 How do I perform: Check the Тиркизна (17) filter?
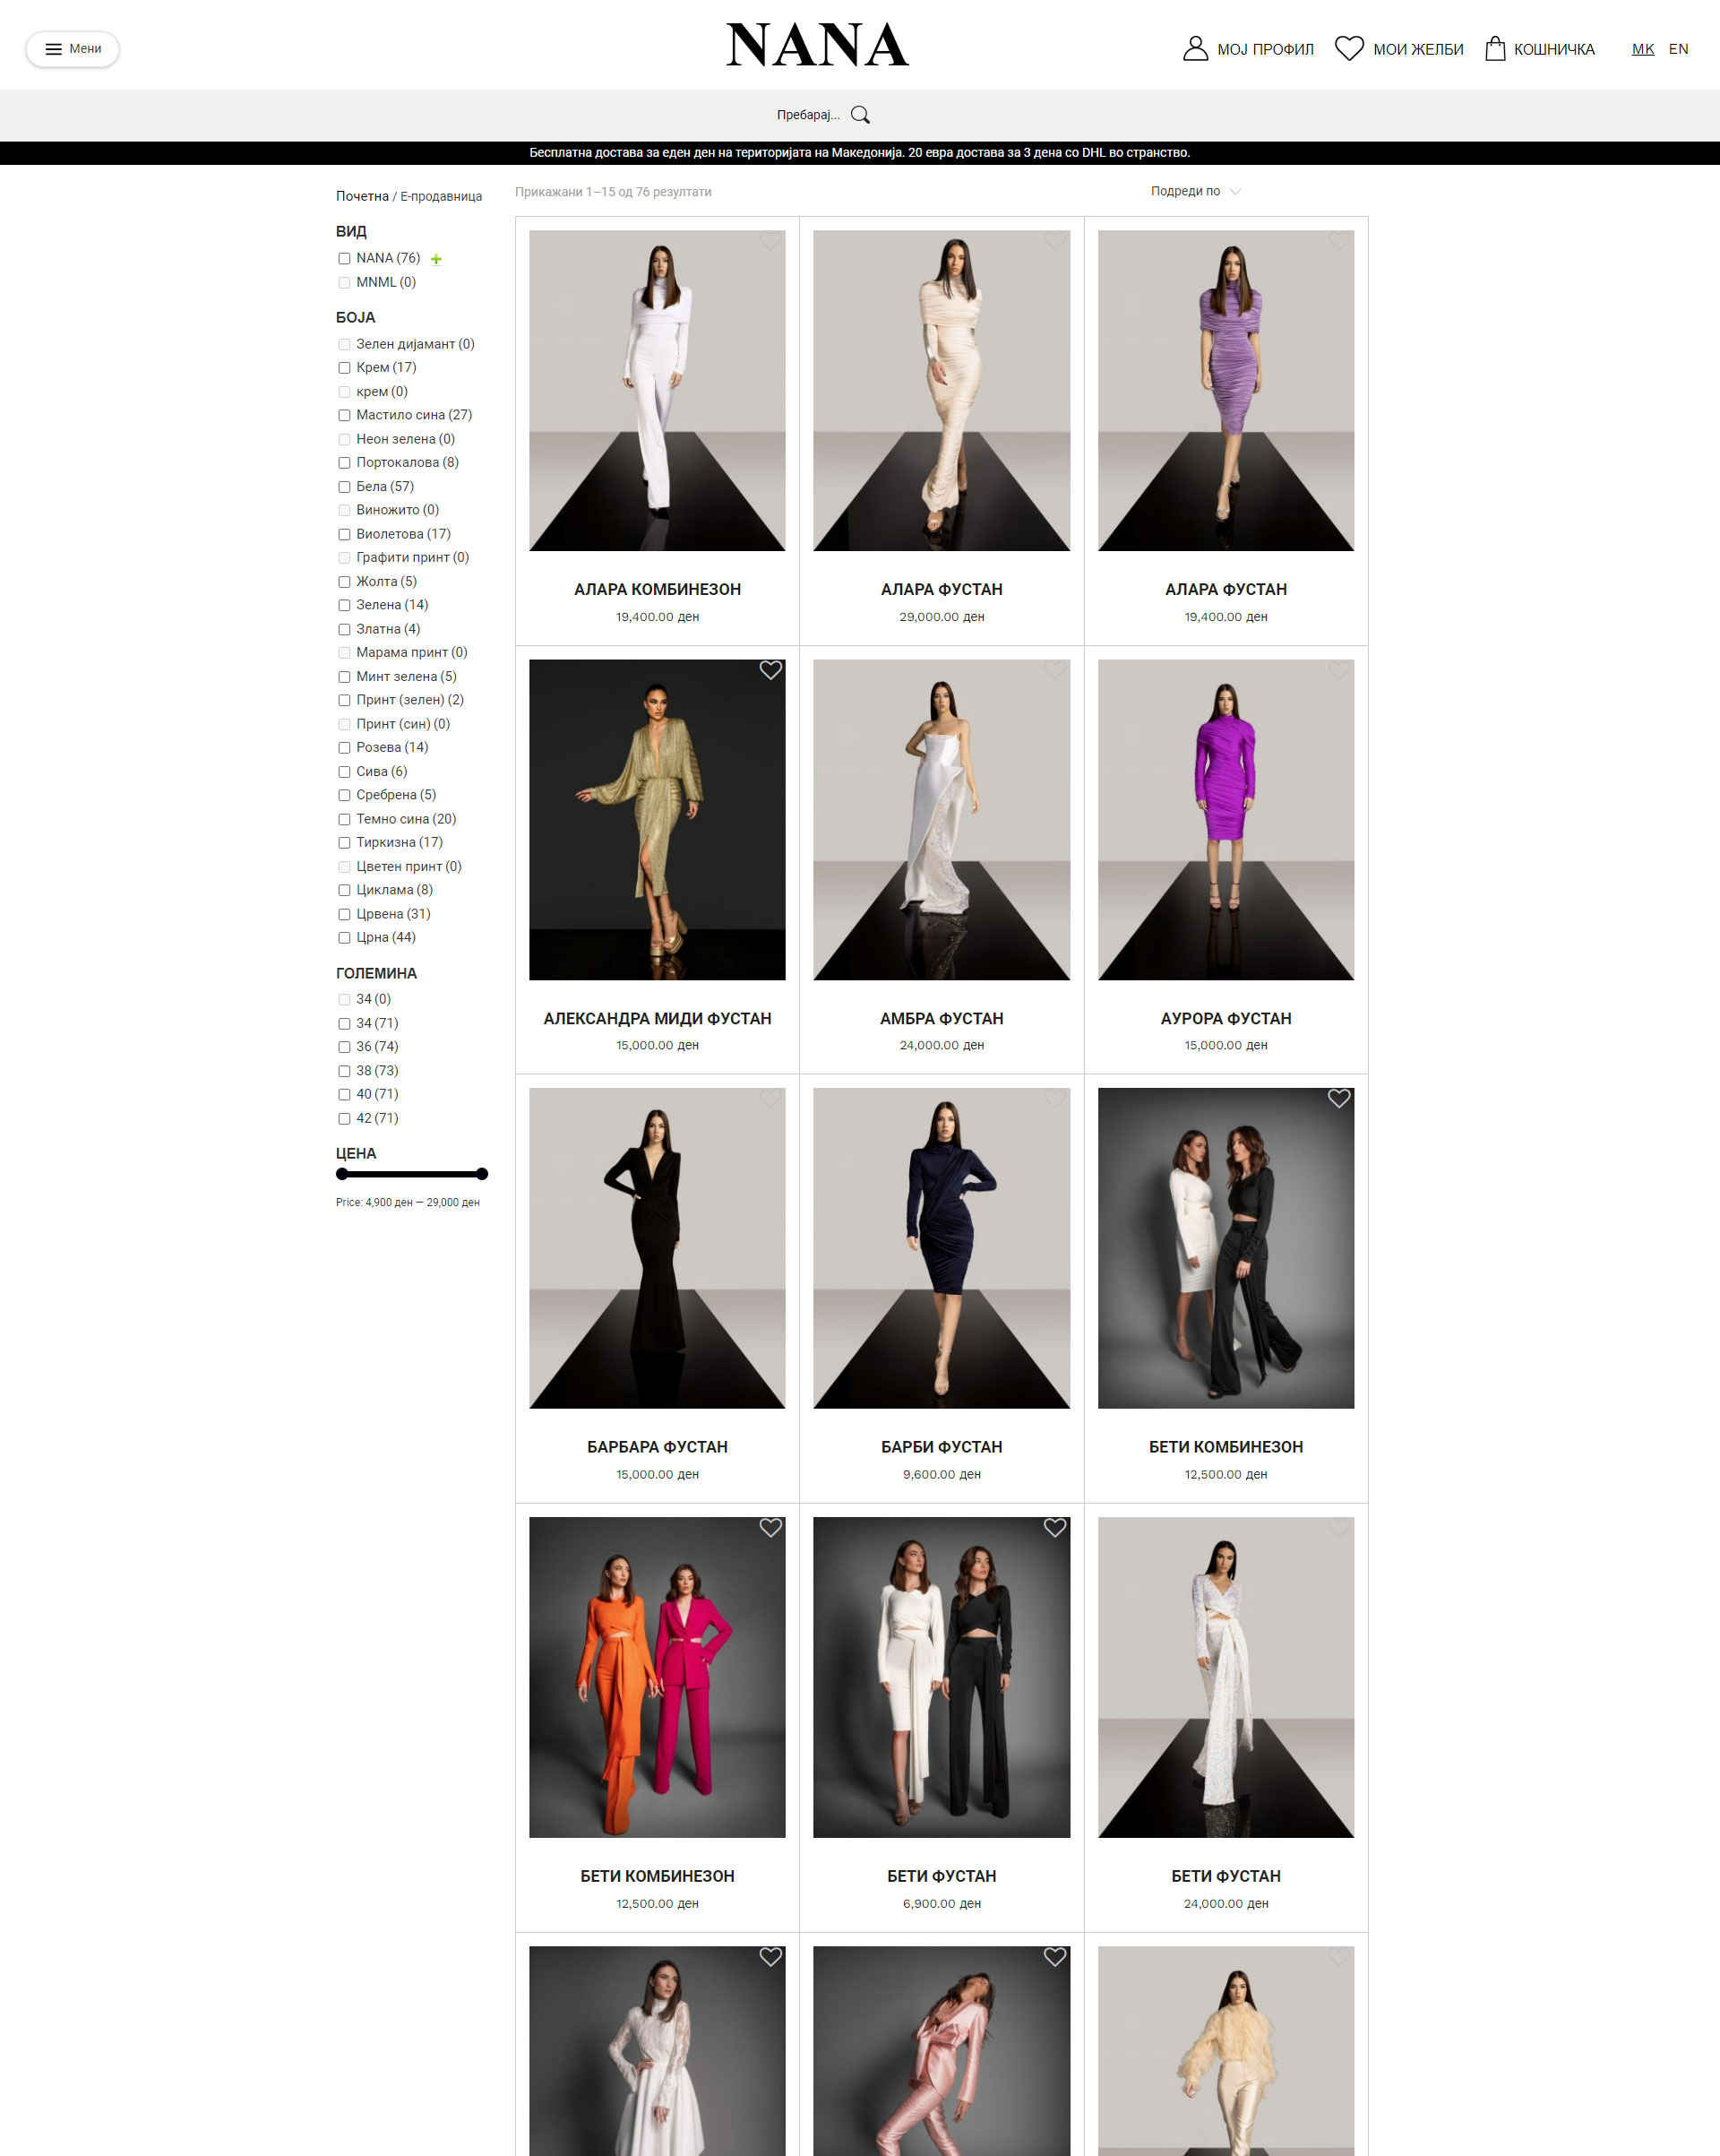pos(344,842)
